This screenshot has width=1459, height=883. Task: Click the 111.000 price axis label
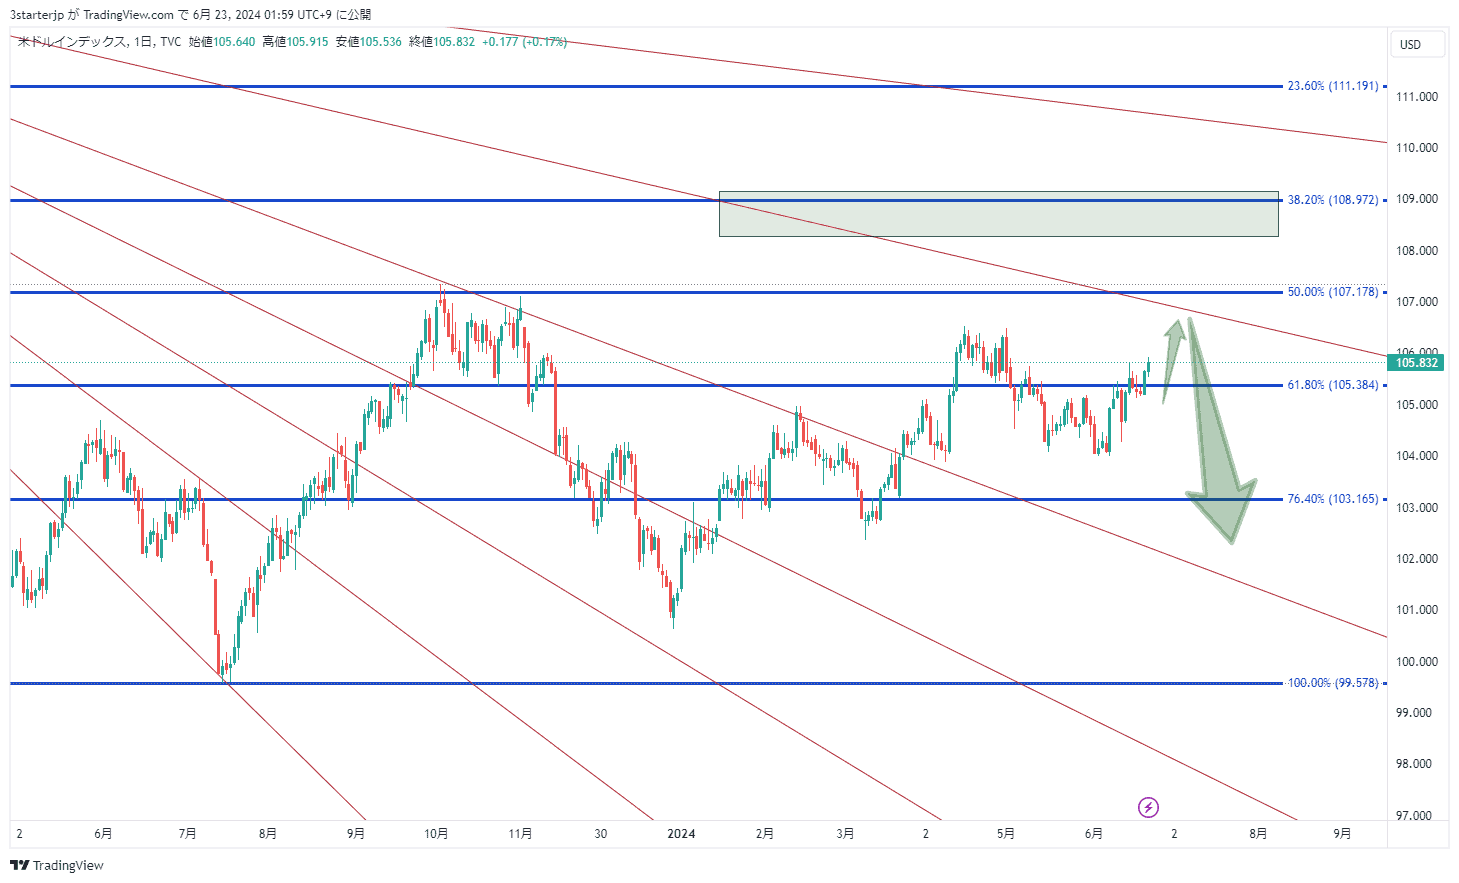[1417, 97]
